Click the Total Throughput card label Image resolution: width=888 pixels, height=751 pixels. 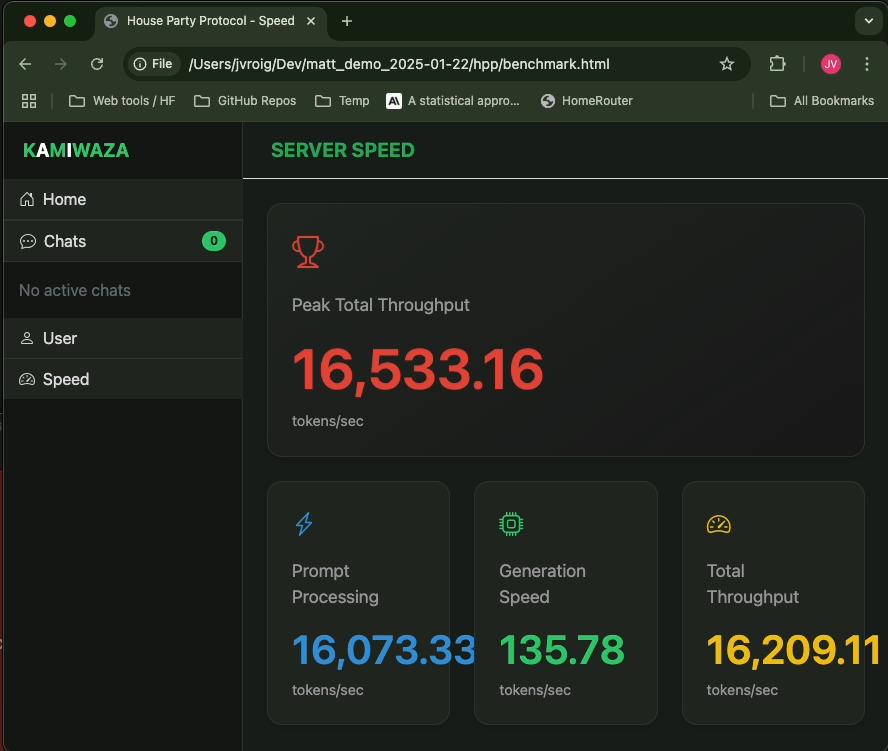[x=753, y=584]
